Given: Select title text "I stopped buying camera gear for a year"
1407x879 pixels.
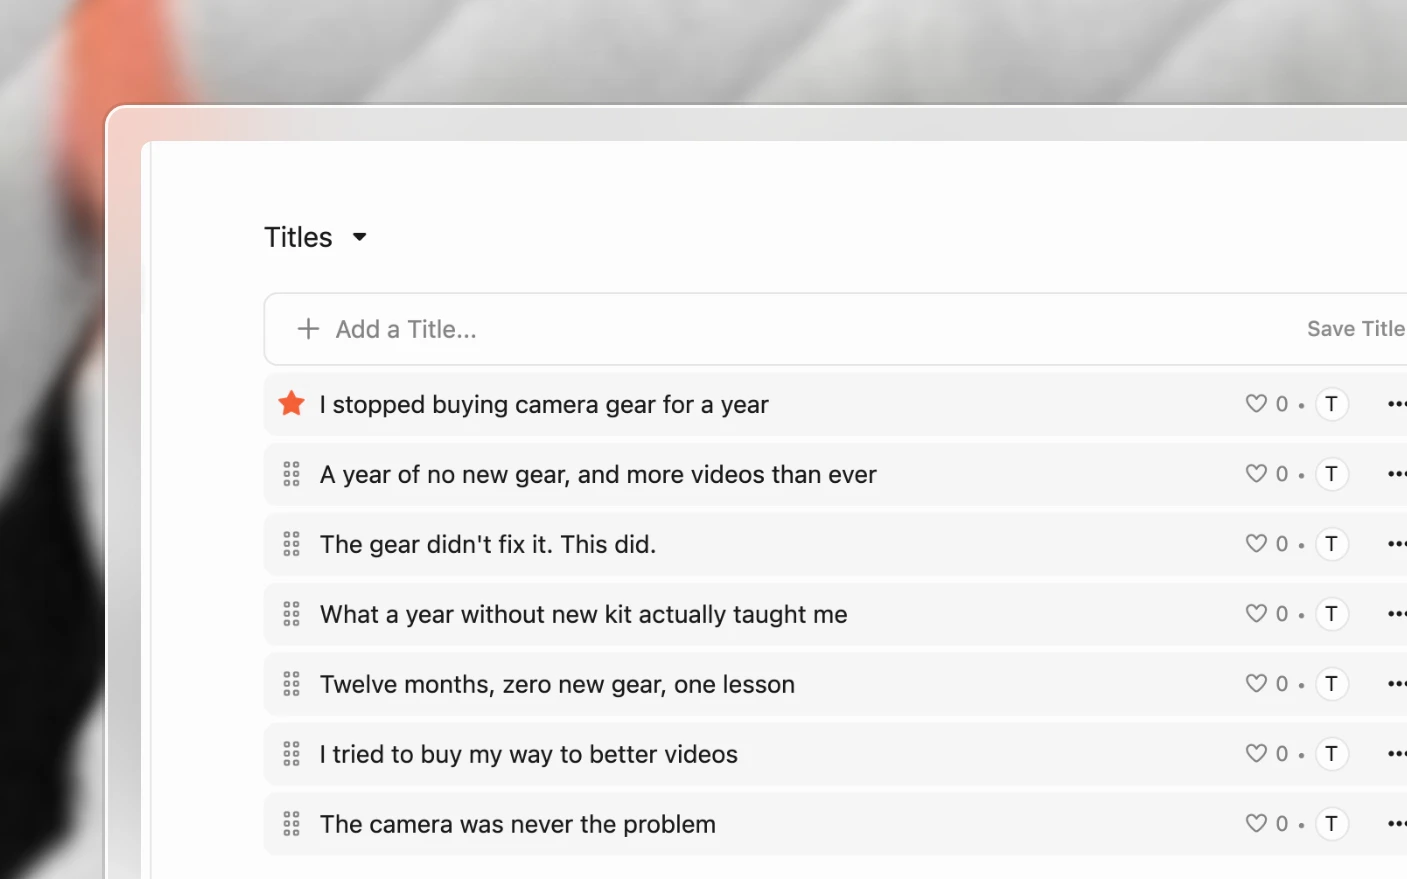Looking at the screenshot, I should pos(544,405).
